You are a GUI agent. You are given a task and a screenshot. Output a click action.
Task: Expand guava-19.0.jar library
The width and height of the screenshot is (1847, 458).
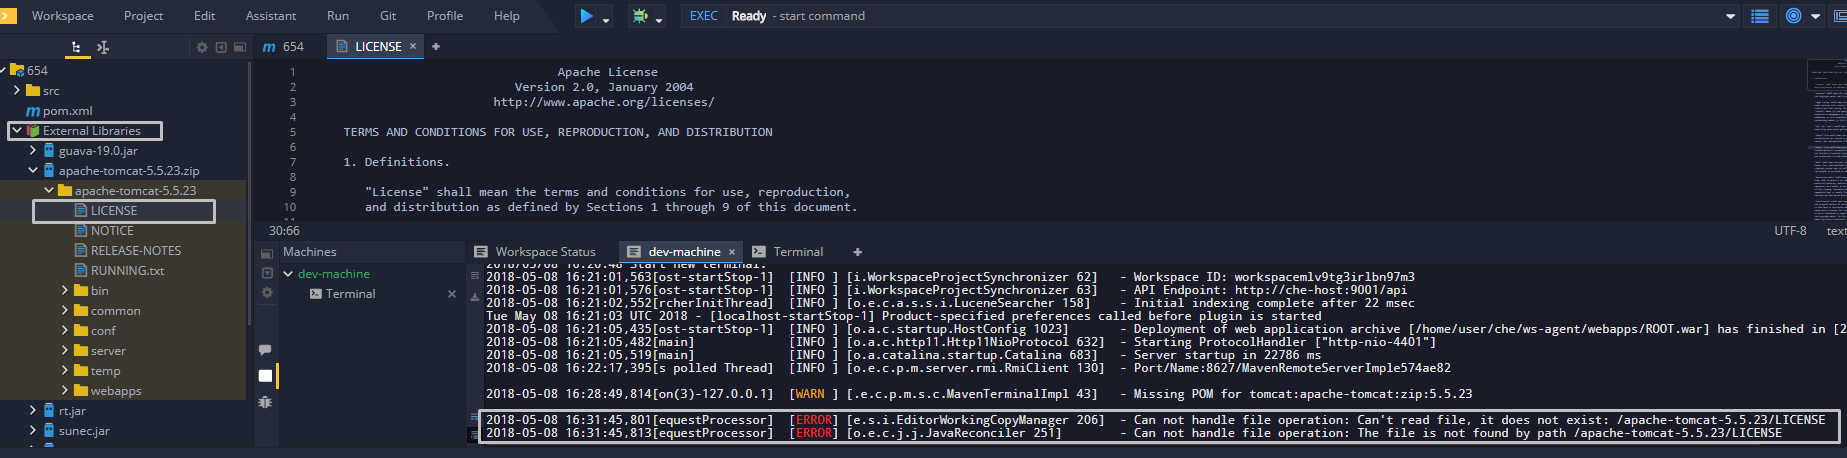(x=33, y=150)
